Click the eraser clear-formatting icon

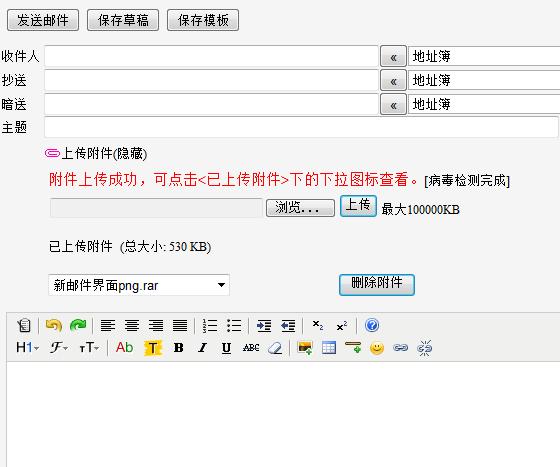pos(275,348)
